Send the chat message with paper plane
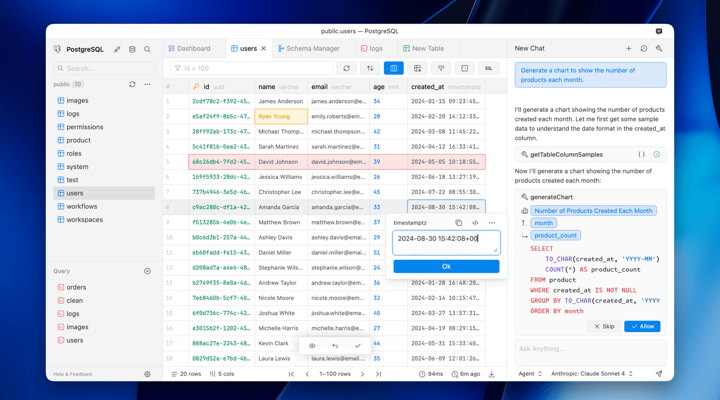The height and width of the screenshot is (400, 720). tap(659, 373)
